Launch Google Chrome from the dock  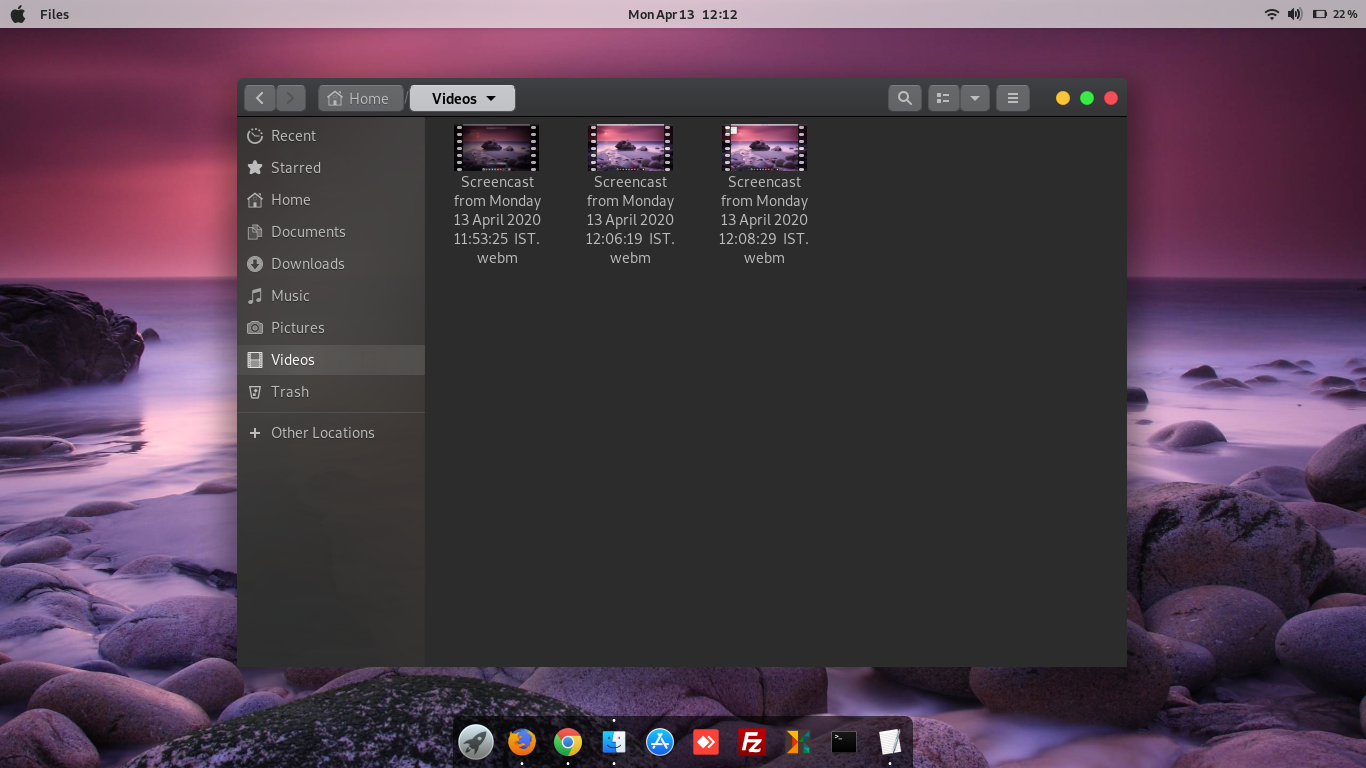(567, 742)
